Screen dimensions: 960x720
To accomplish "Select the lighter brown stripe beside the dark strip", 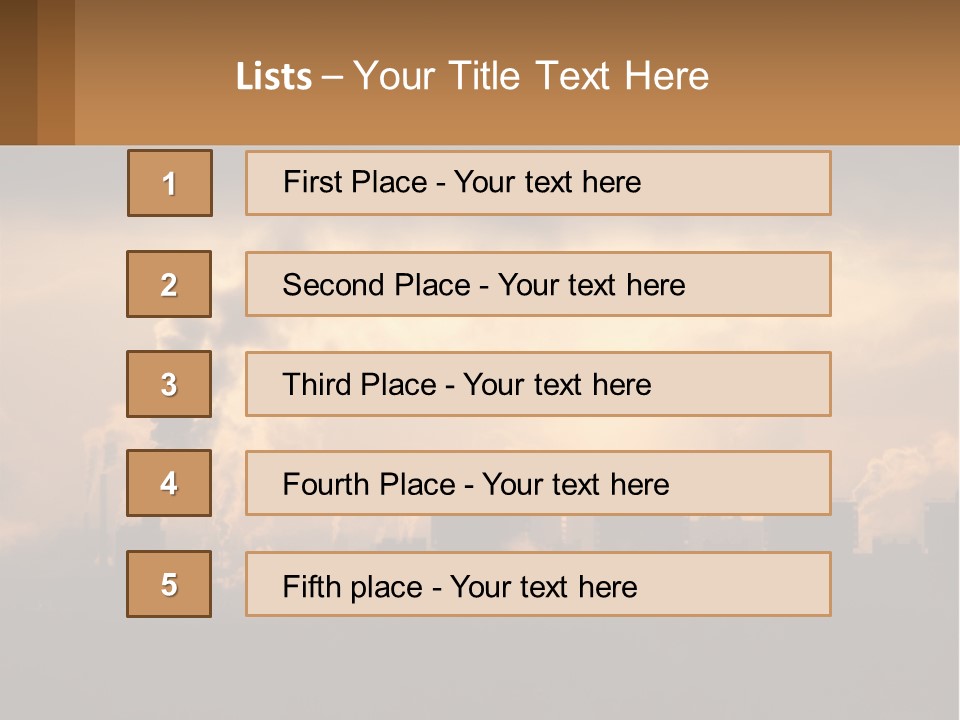I will pyautogui.click(x=56, y=72).
